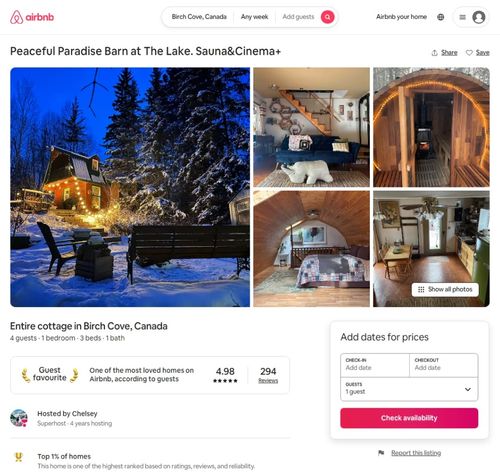Click the Show all photos button
Viewport: 500px width, 474px height.
445,289
